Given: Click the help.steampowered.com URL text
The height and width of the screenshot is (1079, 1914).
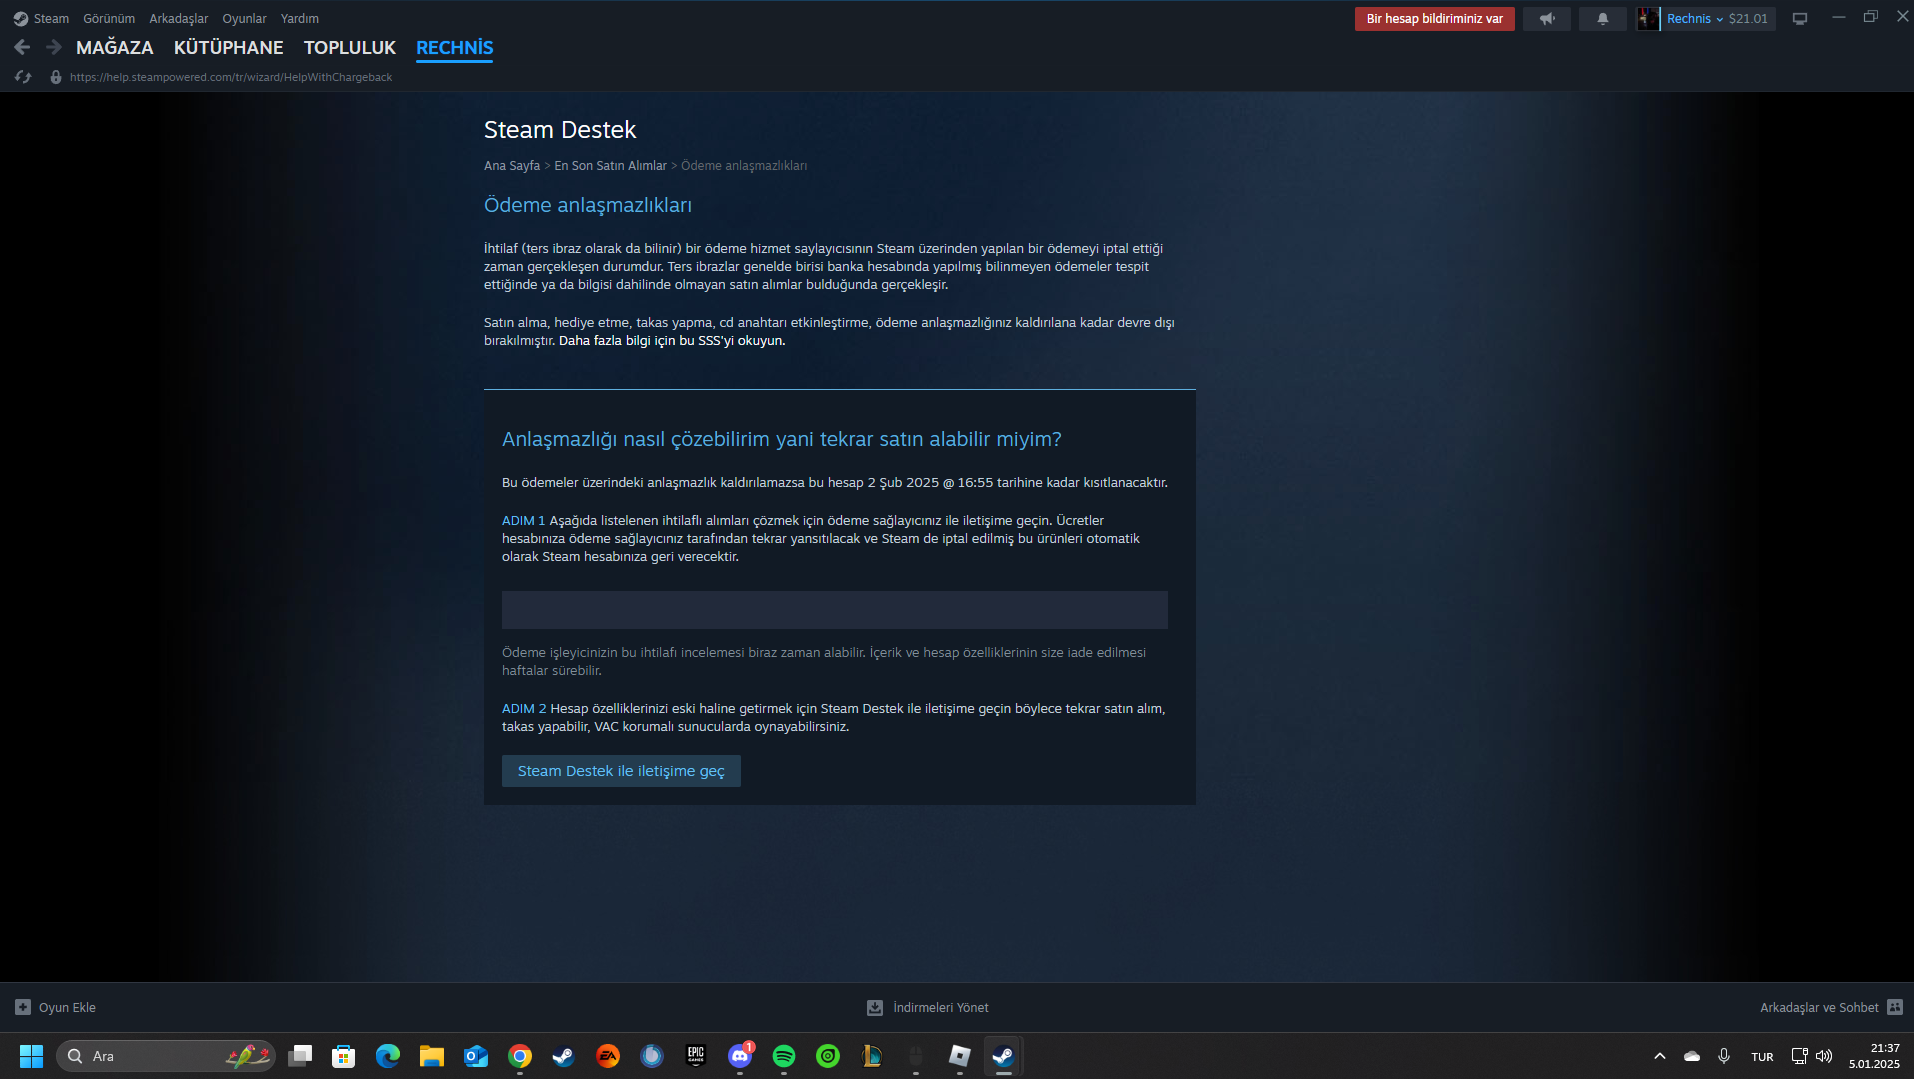Looking at the screenshot, I should point(231,77).
